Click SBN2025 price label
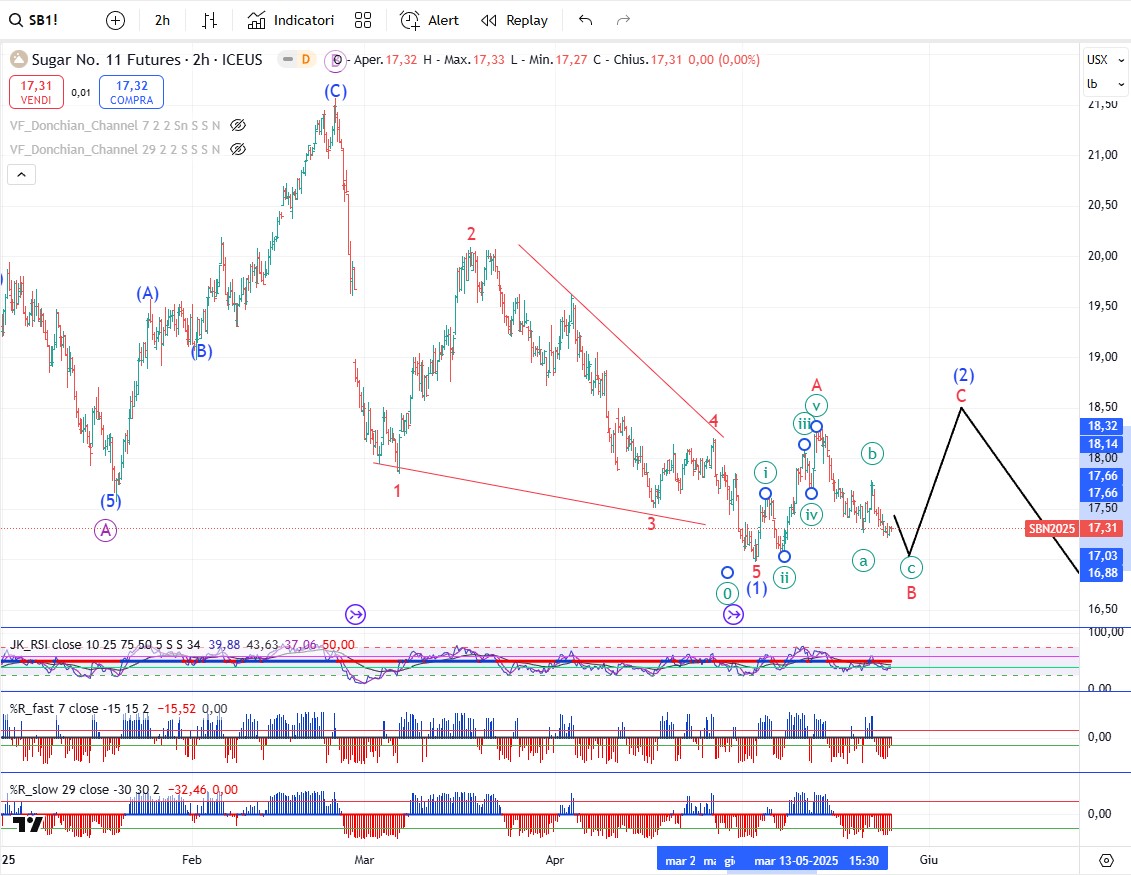 [1052, 528]
